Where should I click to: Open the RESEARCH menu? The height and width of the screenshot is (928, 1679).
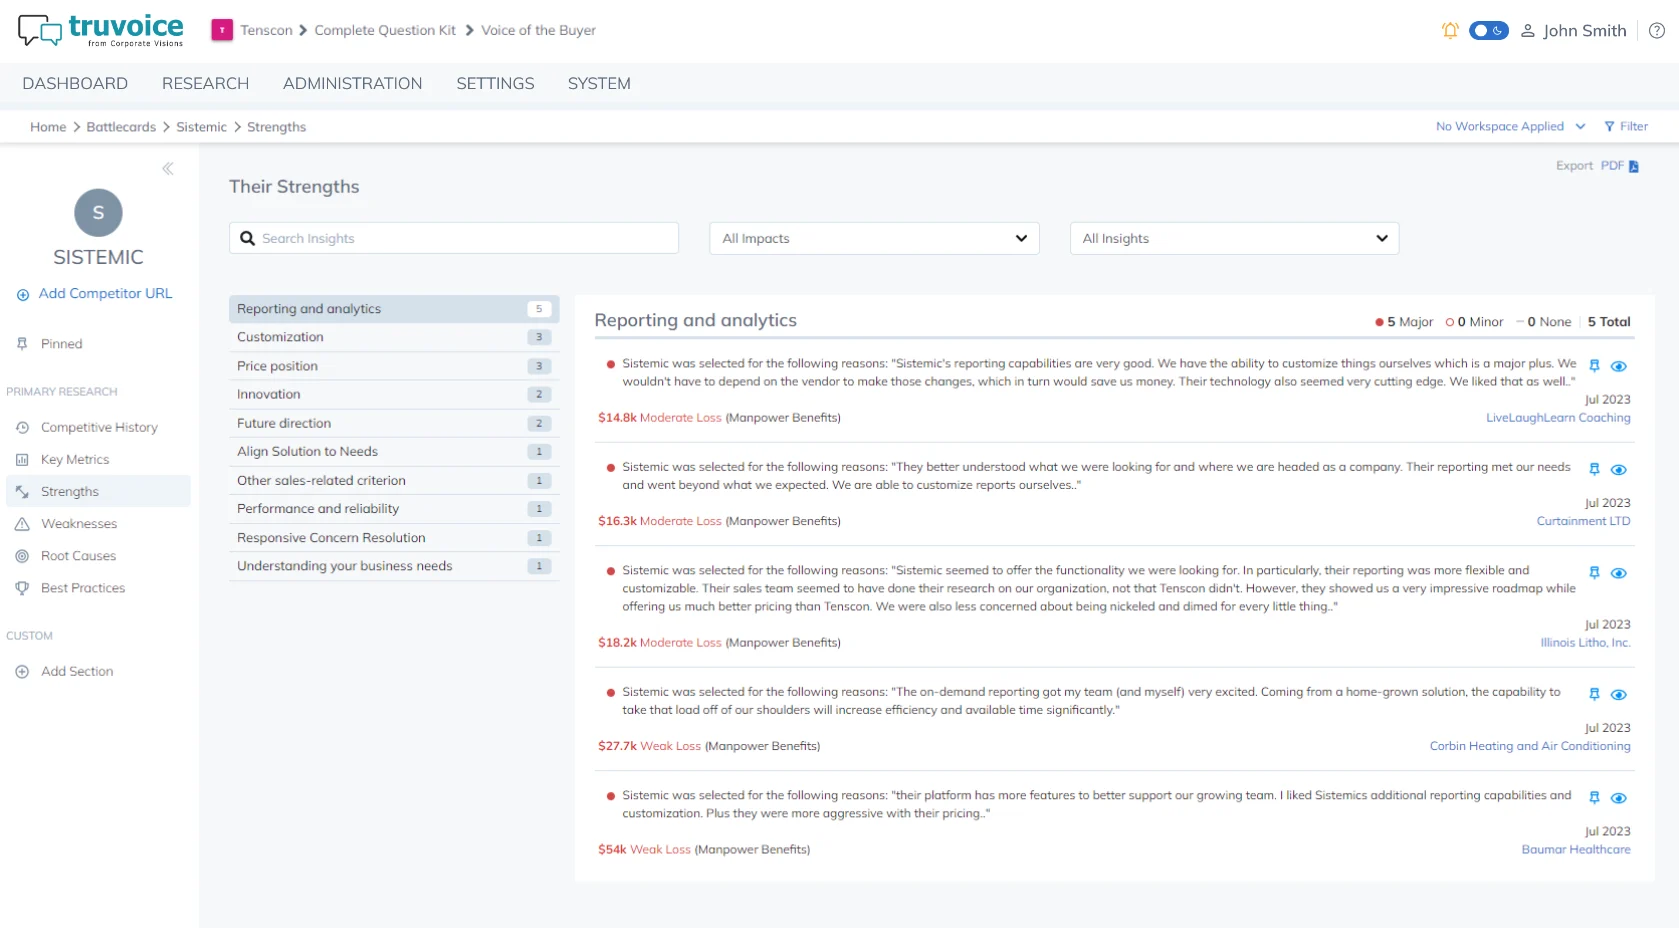(205, 84)
